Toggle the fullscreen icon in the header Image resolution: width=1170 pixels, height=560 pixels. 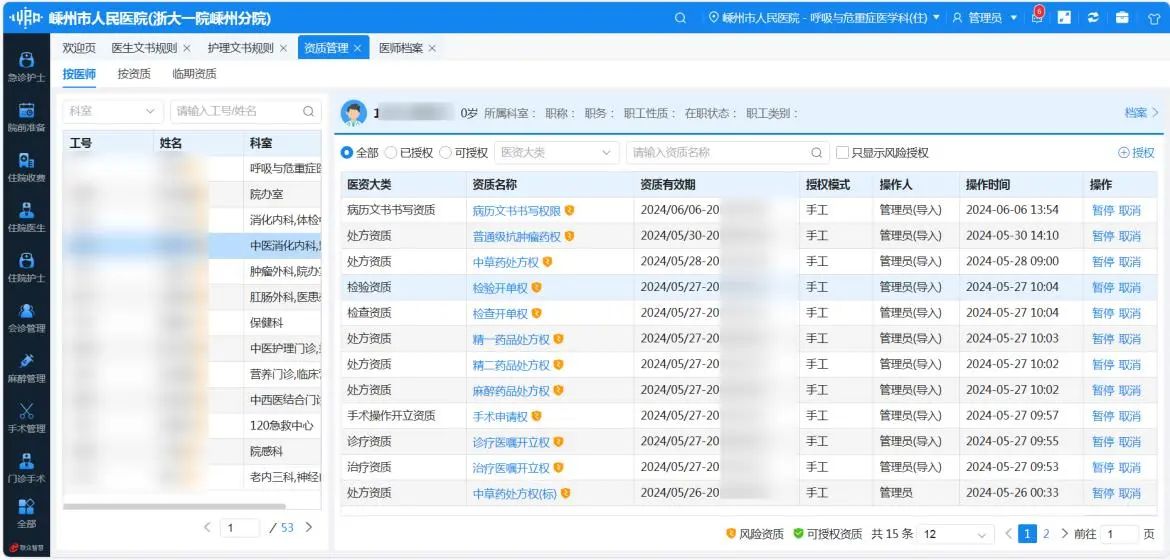coord(1064,17)
